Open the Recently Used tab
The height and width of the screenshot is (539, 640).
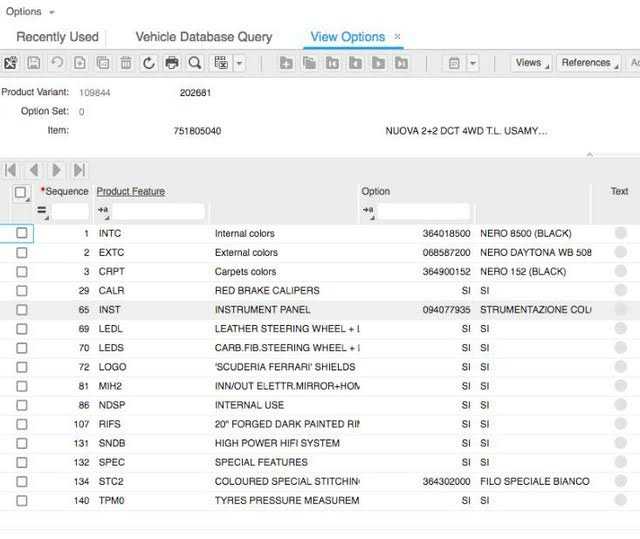(x=57, y=37)
